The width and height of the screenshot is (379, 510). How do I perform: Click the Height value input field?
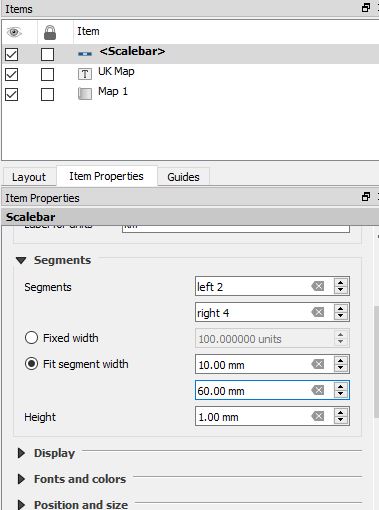click(253, 417)
